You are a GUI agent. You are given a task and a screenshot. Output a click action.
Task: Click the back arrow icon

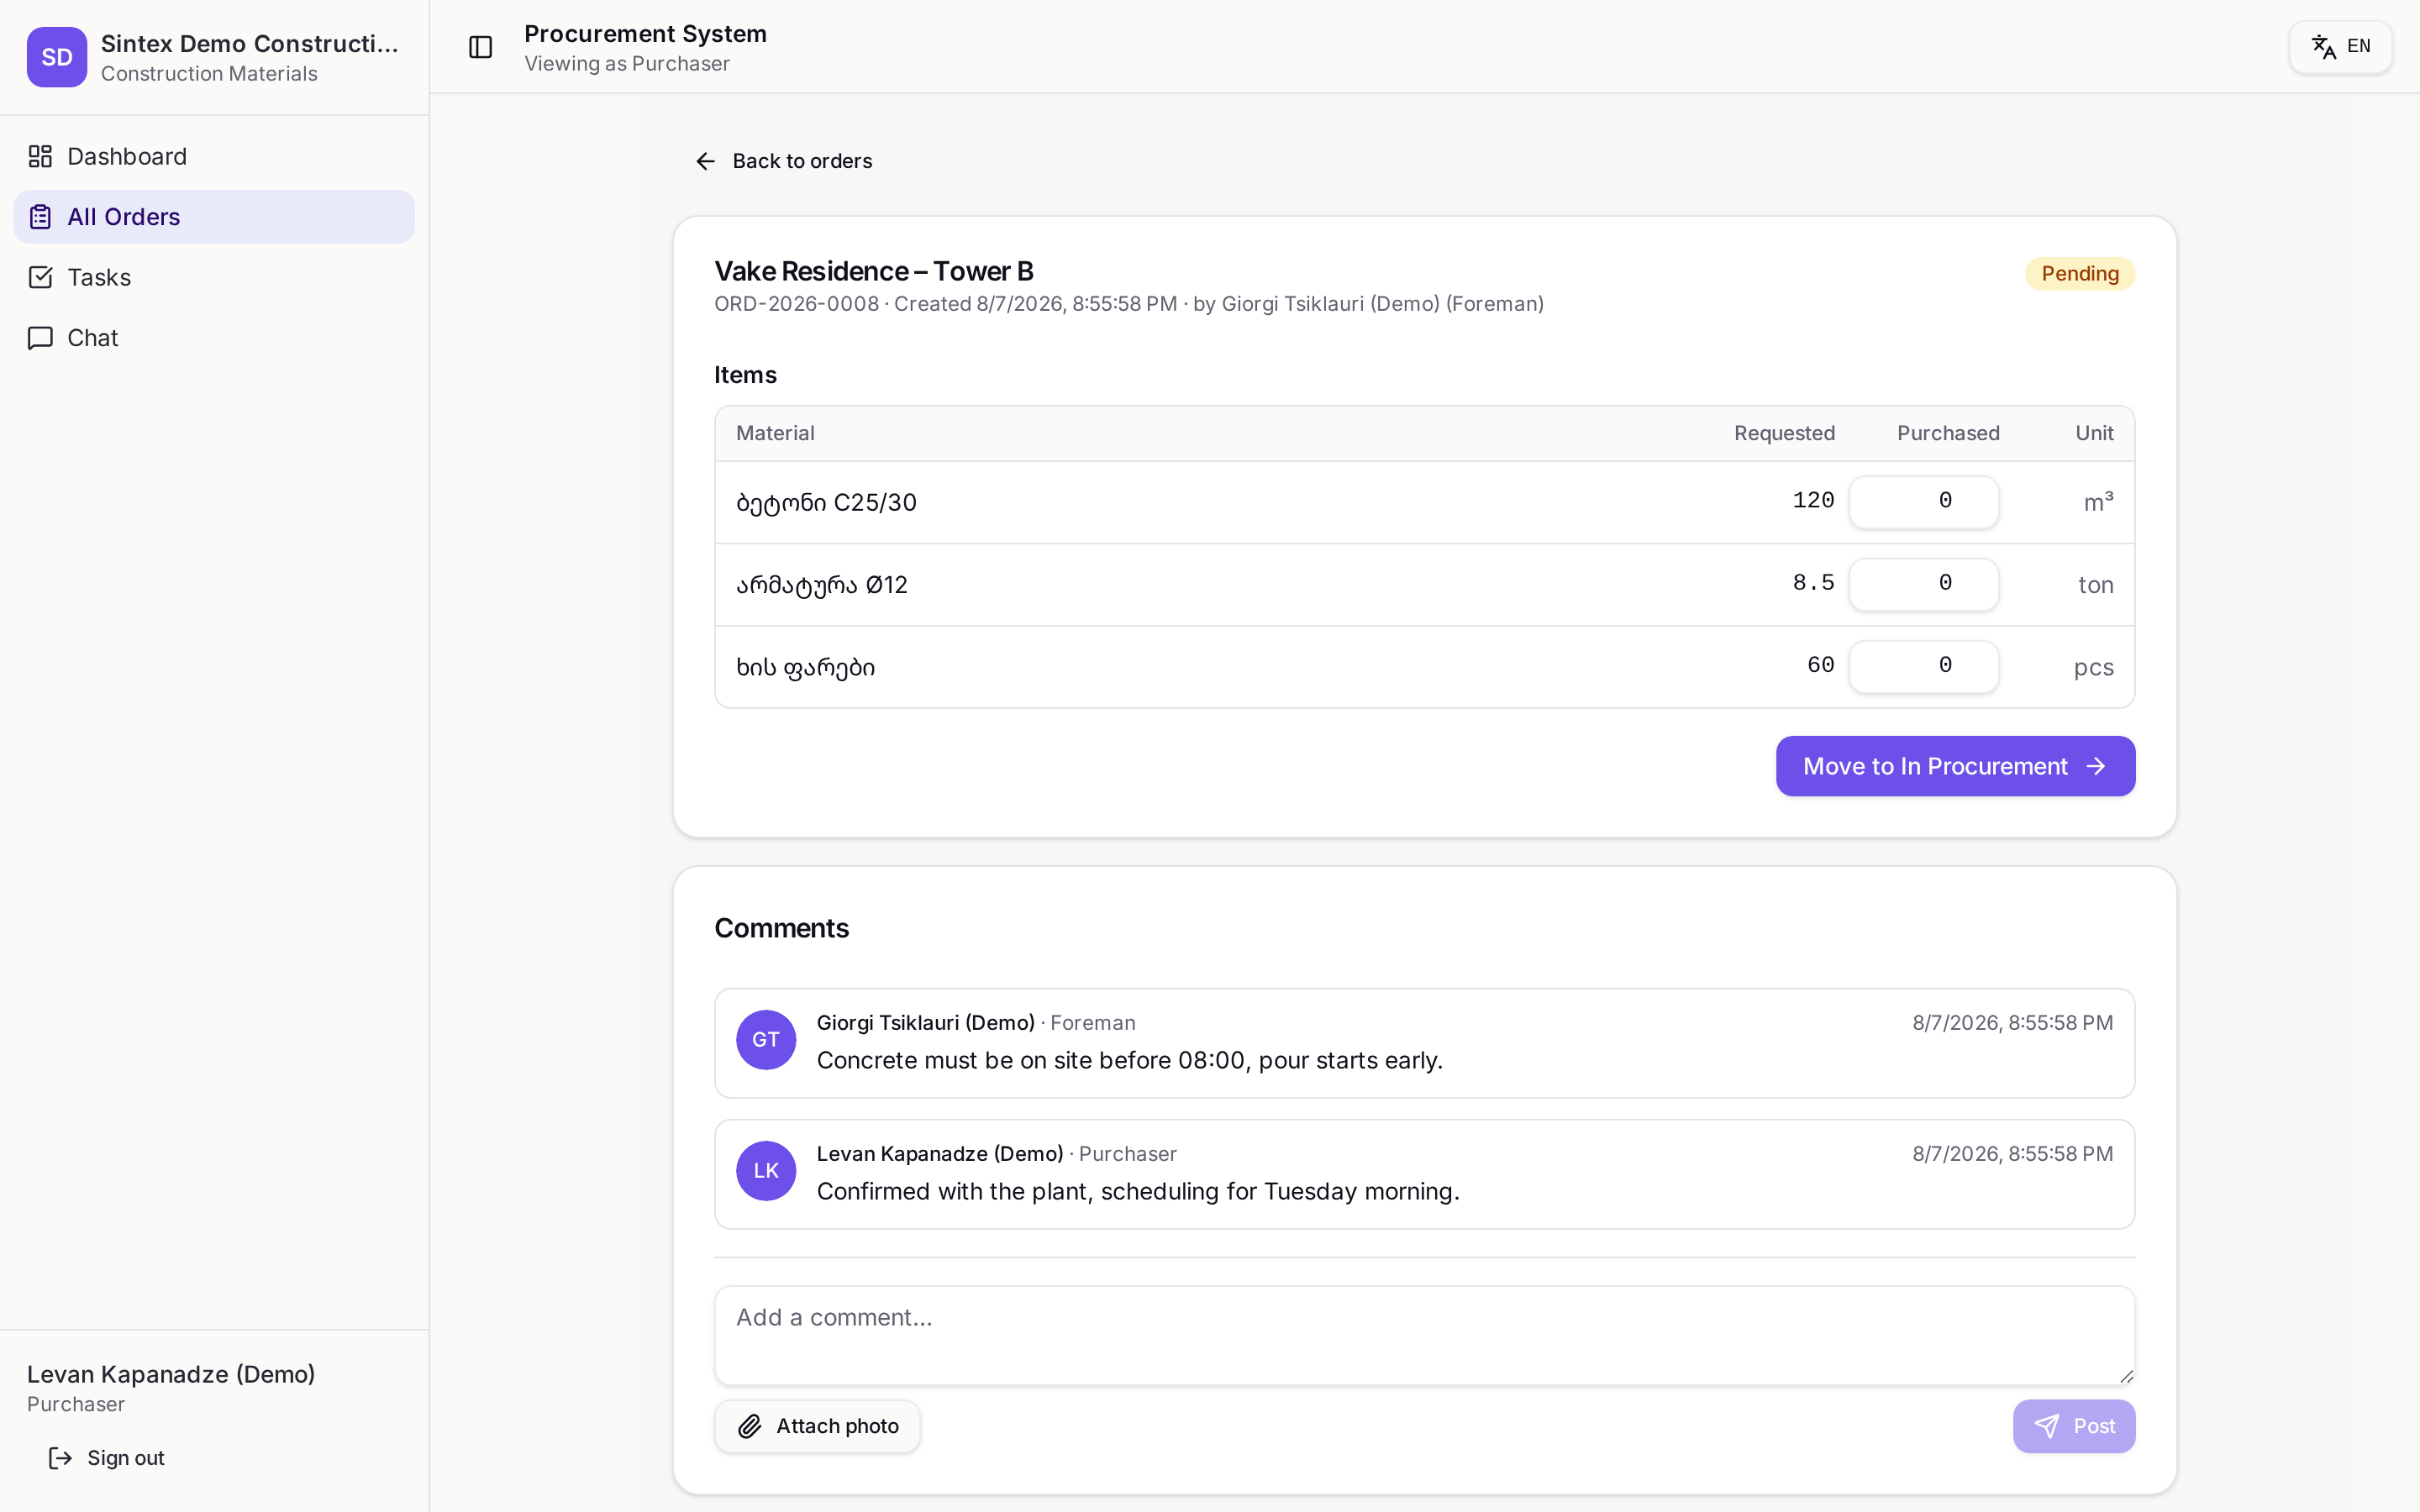tap(705, 161)
